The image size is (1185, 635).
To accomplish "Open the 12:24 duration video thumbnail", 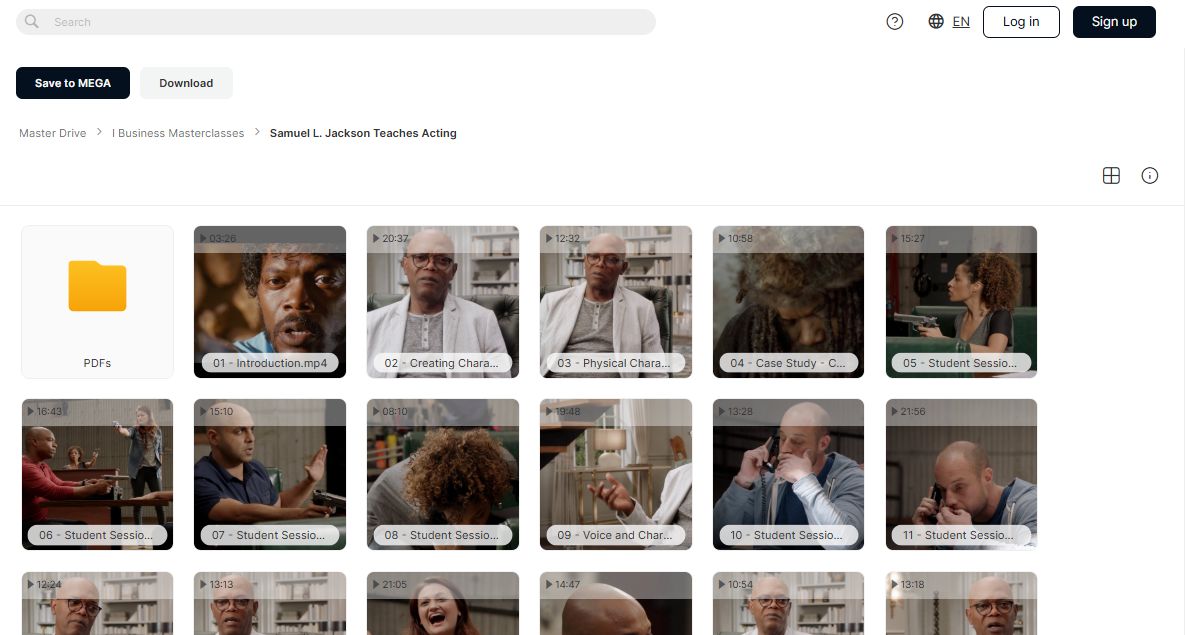I will tap(97, 603).
